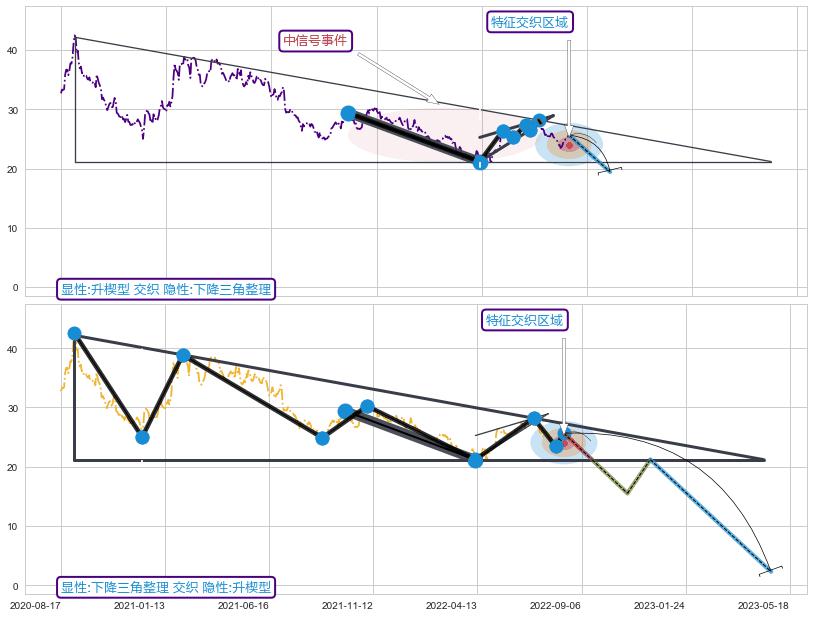Click the forecast endpoint bracket at bottom right of lower chart
The width and height of the screenshot is (813, 617).
pyautogui.click(x=770, y=570)
